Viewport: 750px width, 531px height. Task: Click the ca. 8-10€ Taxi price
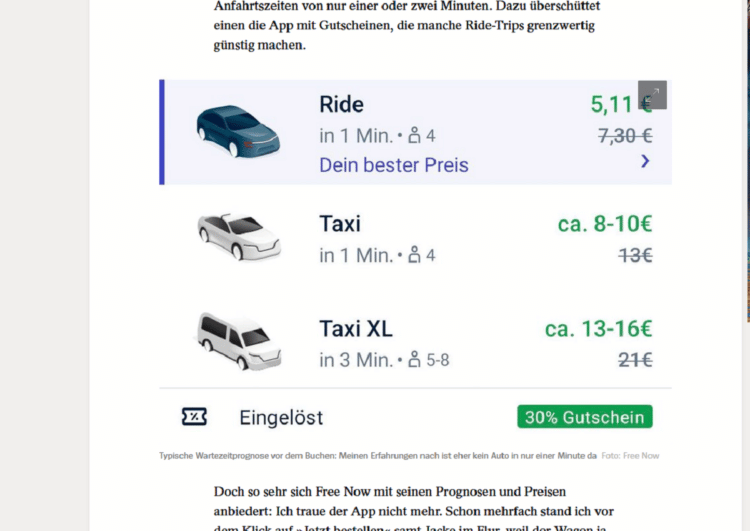pos(605,224)
